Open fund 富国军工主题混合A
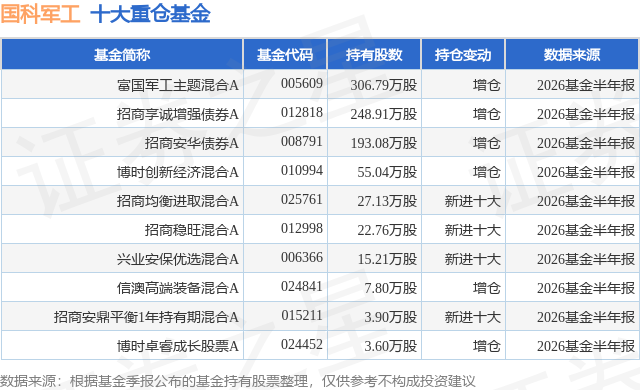This screenshot has width=640, height=390. 178,85
